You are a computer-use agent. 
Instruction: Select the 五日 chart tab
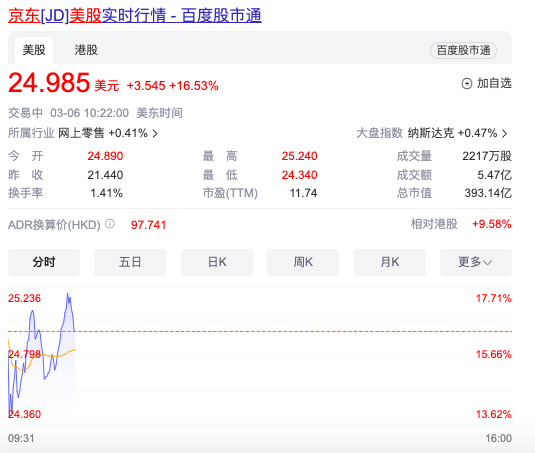130,262
